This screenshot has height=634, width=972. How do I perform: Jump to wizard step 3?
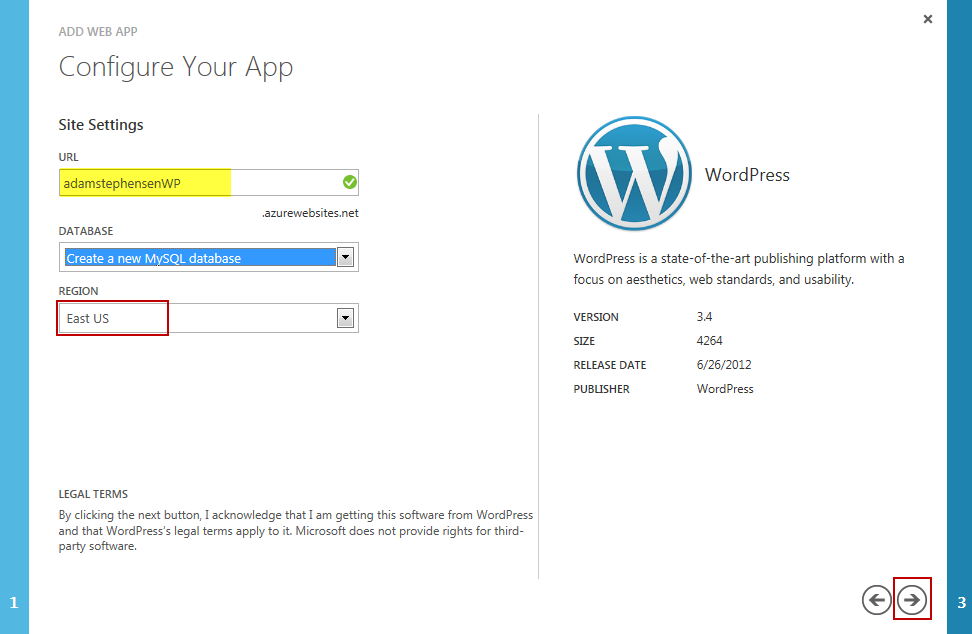961,602
